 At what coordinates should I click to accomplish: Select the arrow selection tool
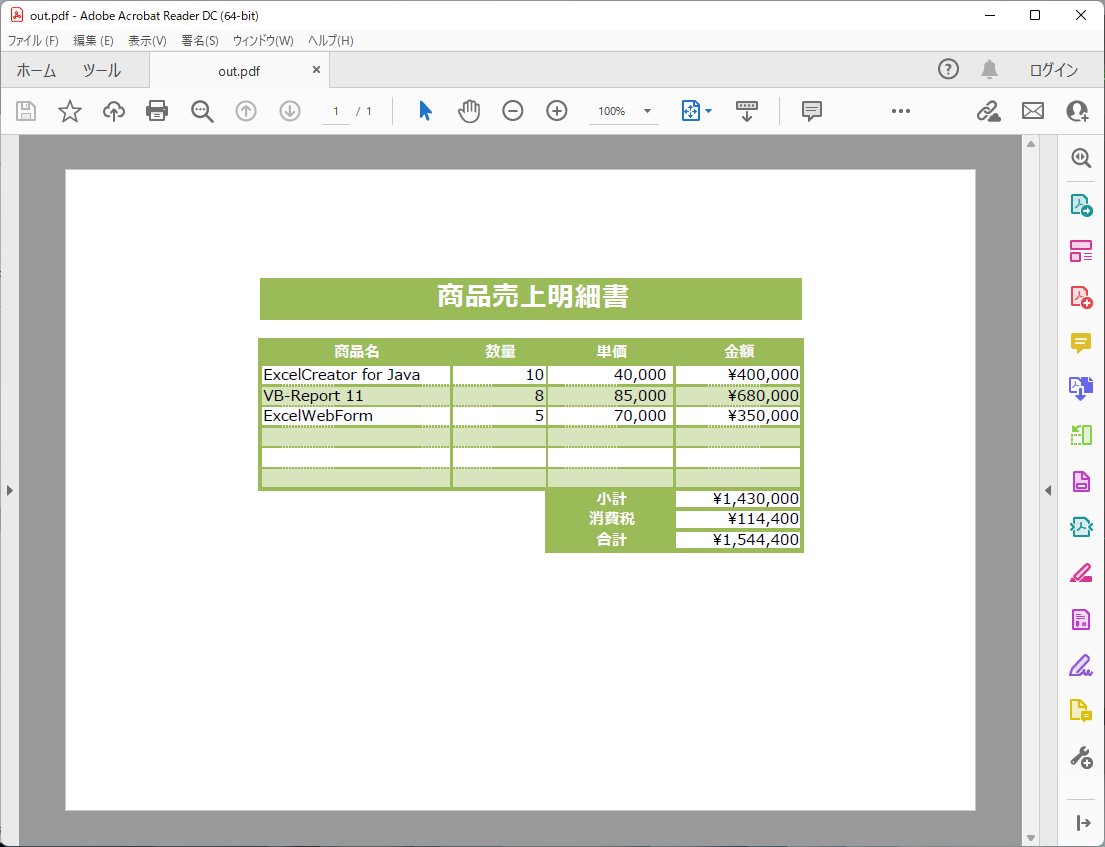[x=425, y=111]
